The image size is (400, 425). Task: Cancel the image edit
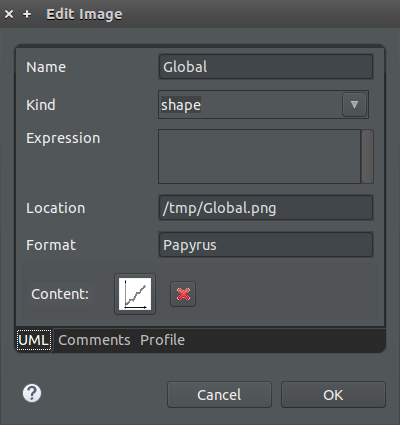(219, 395)
